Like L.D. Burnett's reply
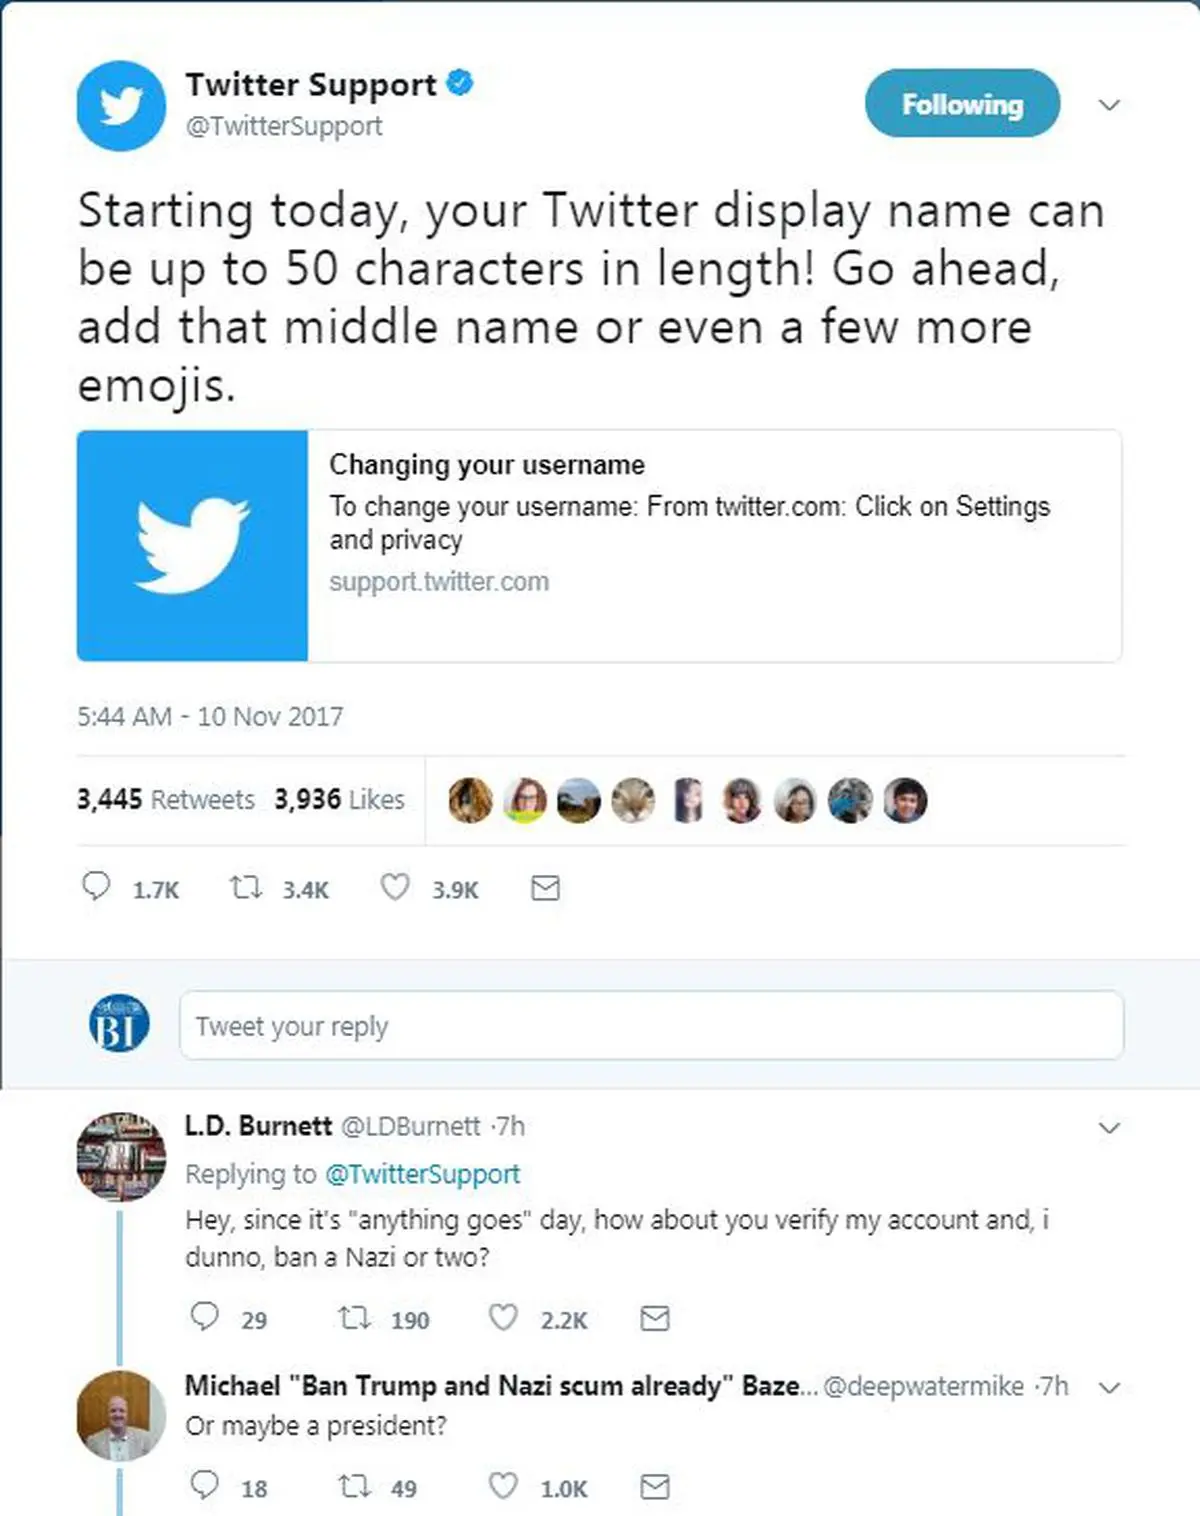The image size is (1200, 1516). click(x=503, y=1317)
